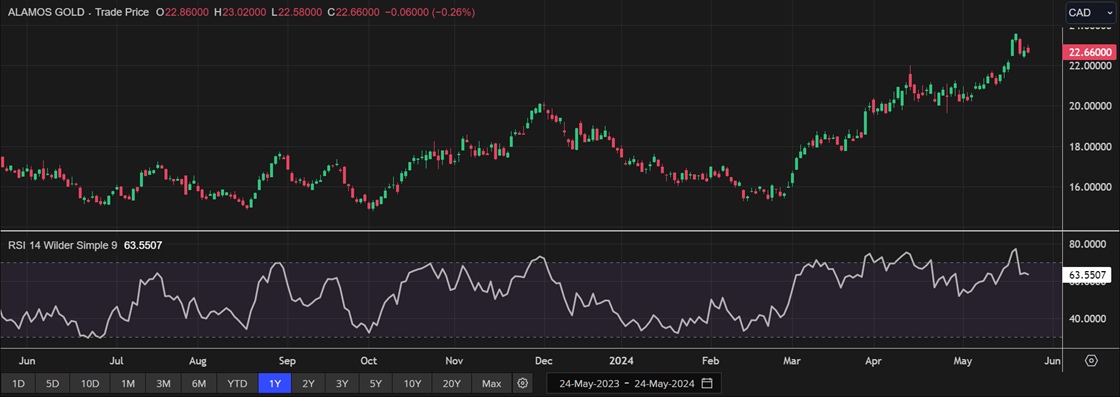The height and width of the screenshot is (397, 1120).
Task: Click the 16.00000 price axis label
Action: (1090, 187)
